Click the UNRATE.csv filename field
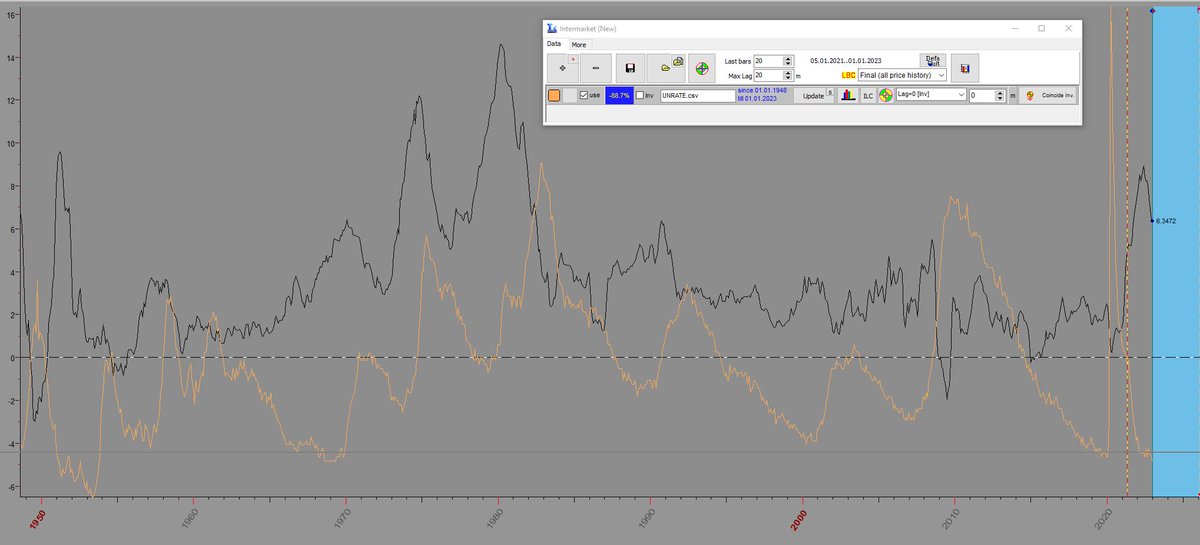The width and height of the screenshot is (1200, 545). click(698, 96)
